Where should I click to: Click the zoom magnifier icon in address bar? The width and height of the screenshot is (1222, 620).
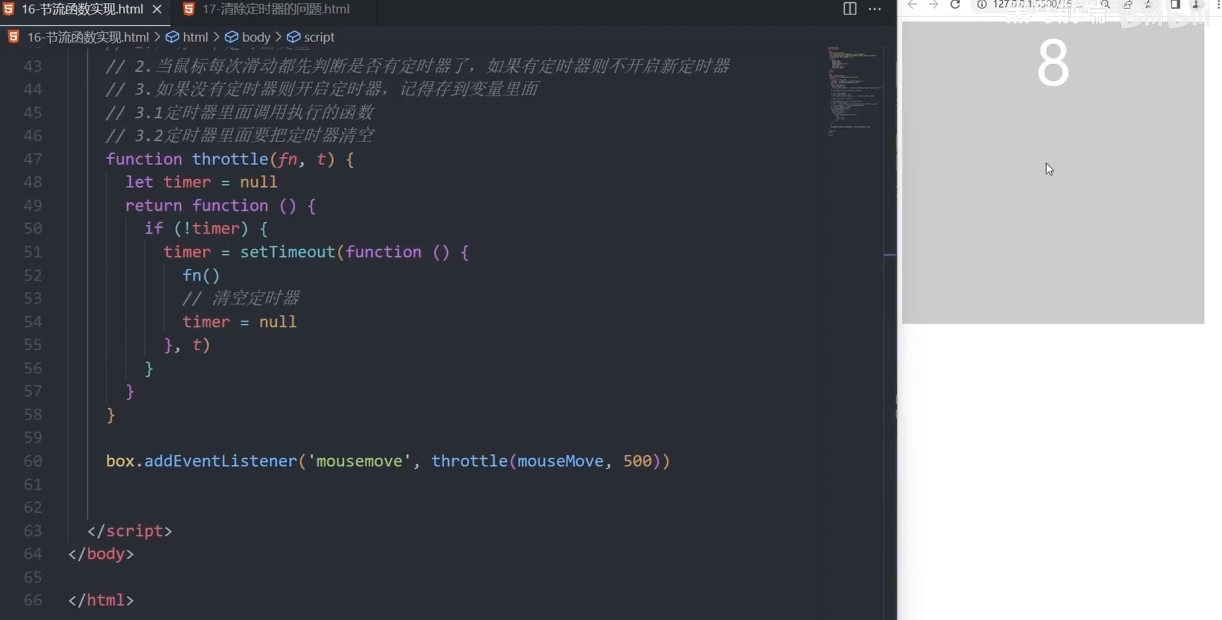(1106, 5)
